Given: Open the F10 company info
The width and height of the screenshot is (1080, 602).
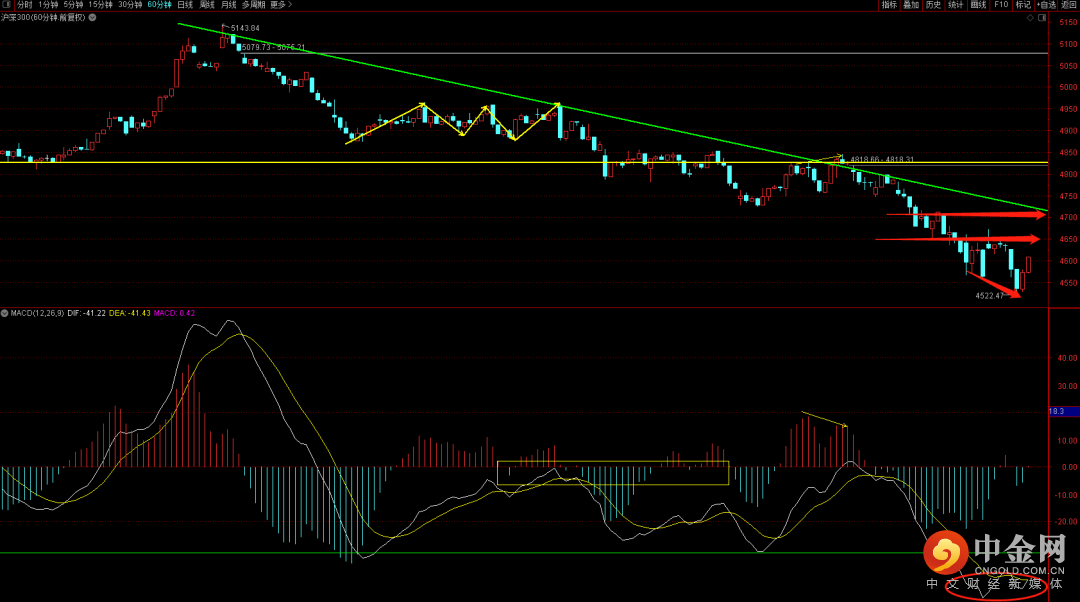Looking at the screenshot, I should click(1001, 5).
